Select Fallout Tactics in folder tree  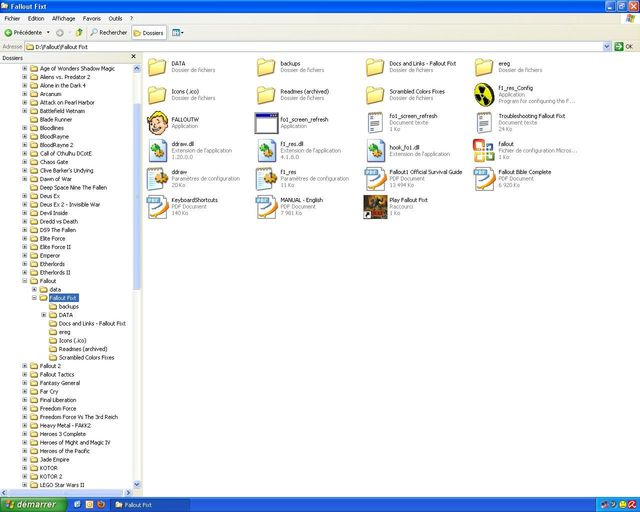57,374
